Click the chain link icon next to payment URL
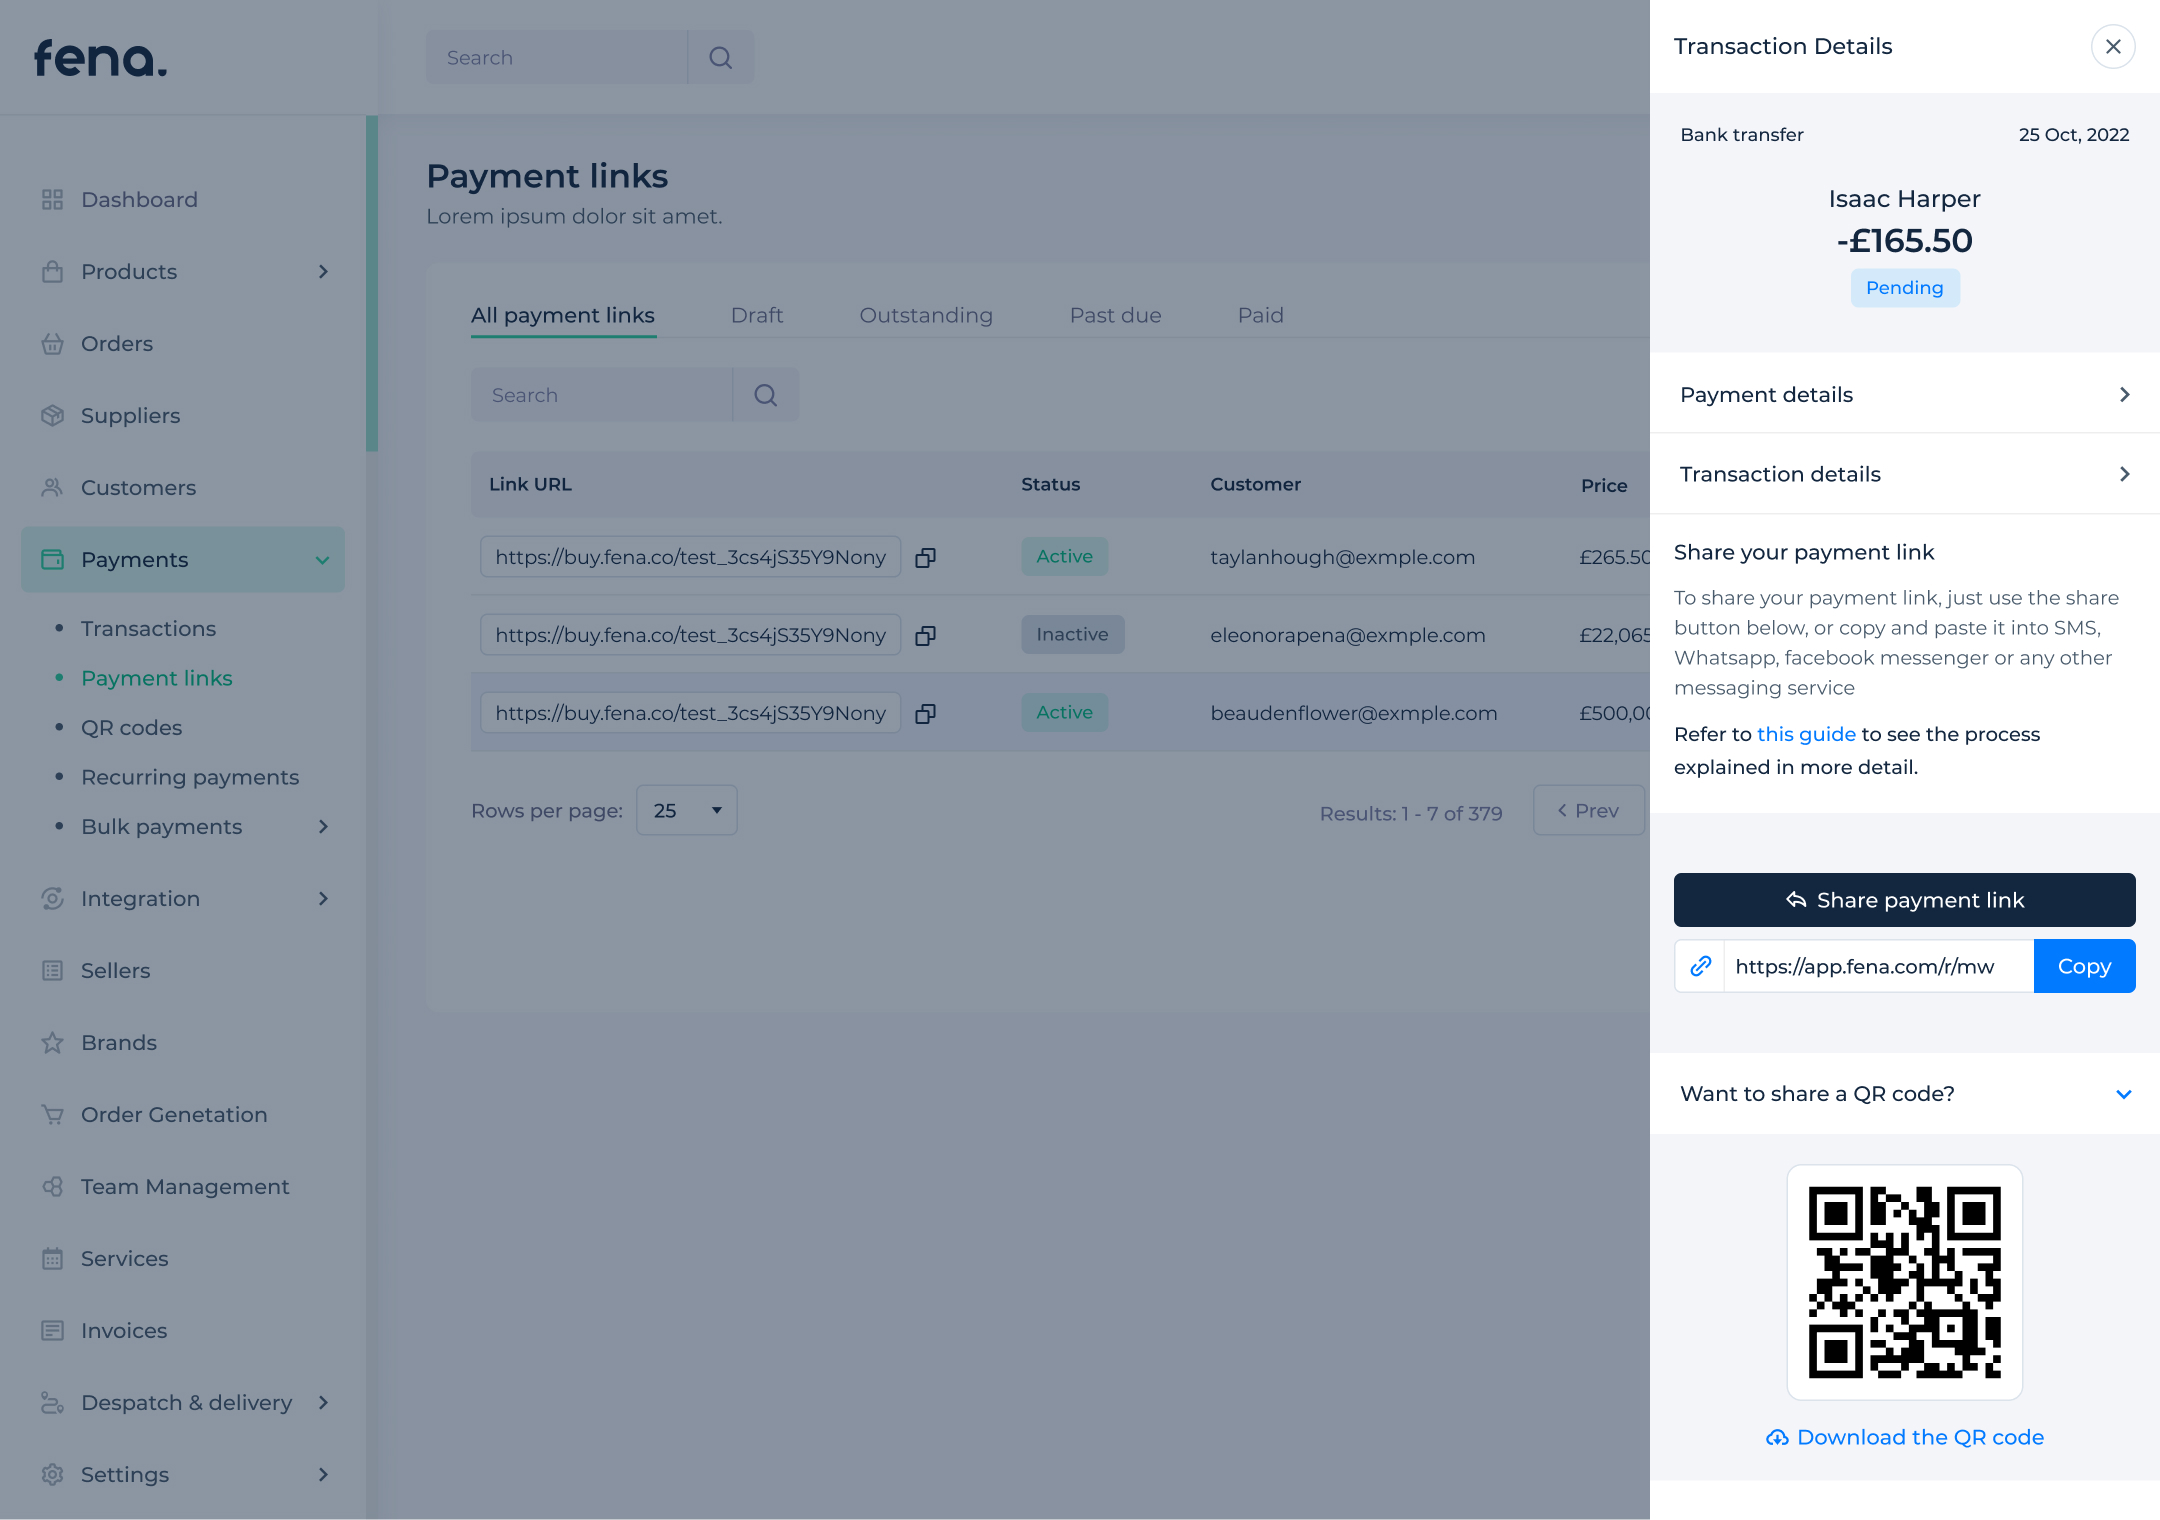Screen dimensions: 2160x1520 point(1703,967)
